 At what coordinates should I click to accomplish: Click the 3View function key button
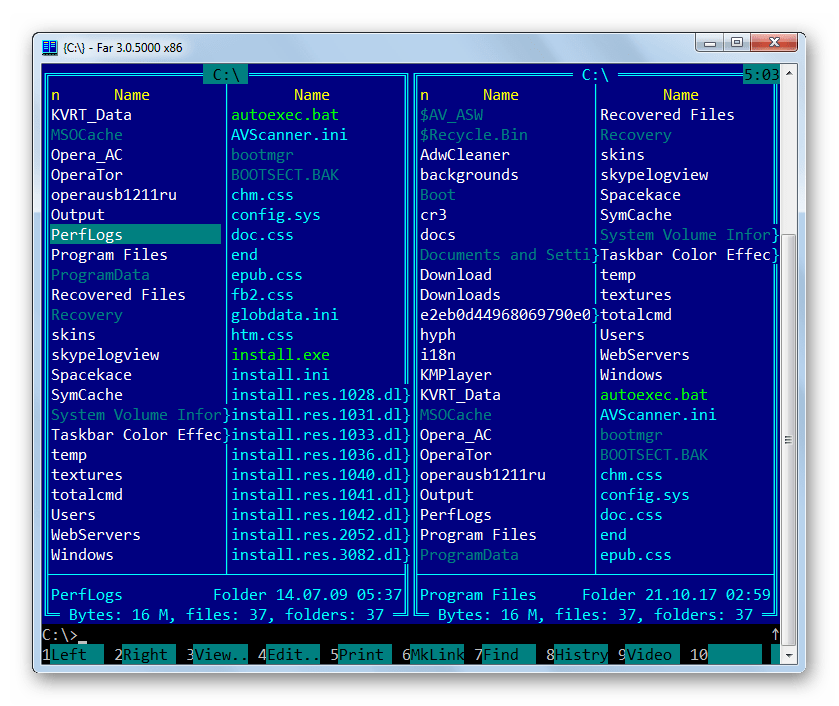pyautogui.click(x=217, y=655)
